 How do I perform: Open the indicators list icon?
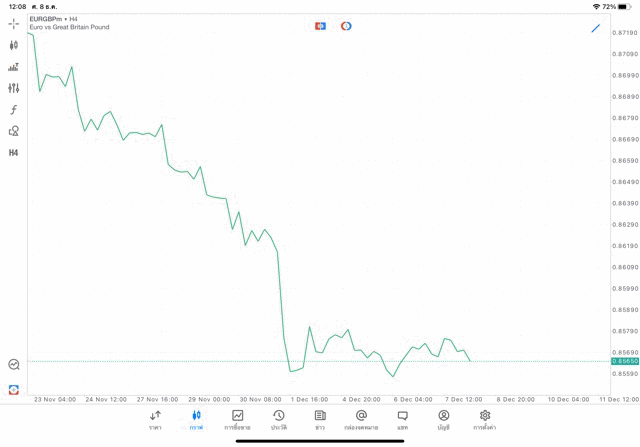point(13,67)
